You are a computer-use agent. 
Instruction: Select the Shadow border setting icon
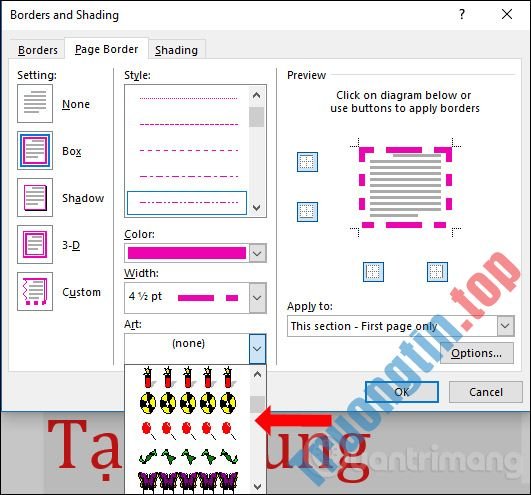pyautogui.click(x=35, y=197)
